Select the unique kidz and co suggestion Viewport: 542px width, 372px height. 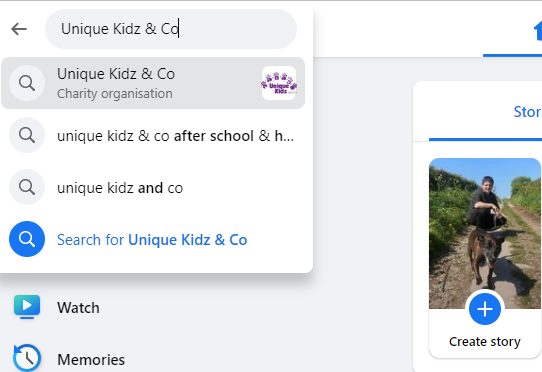[153, 187]
